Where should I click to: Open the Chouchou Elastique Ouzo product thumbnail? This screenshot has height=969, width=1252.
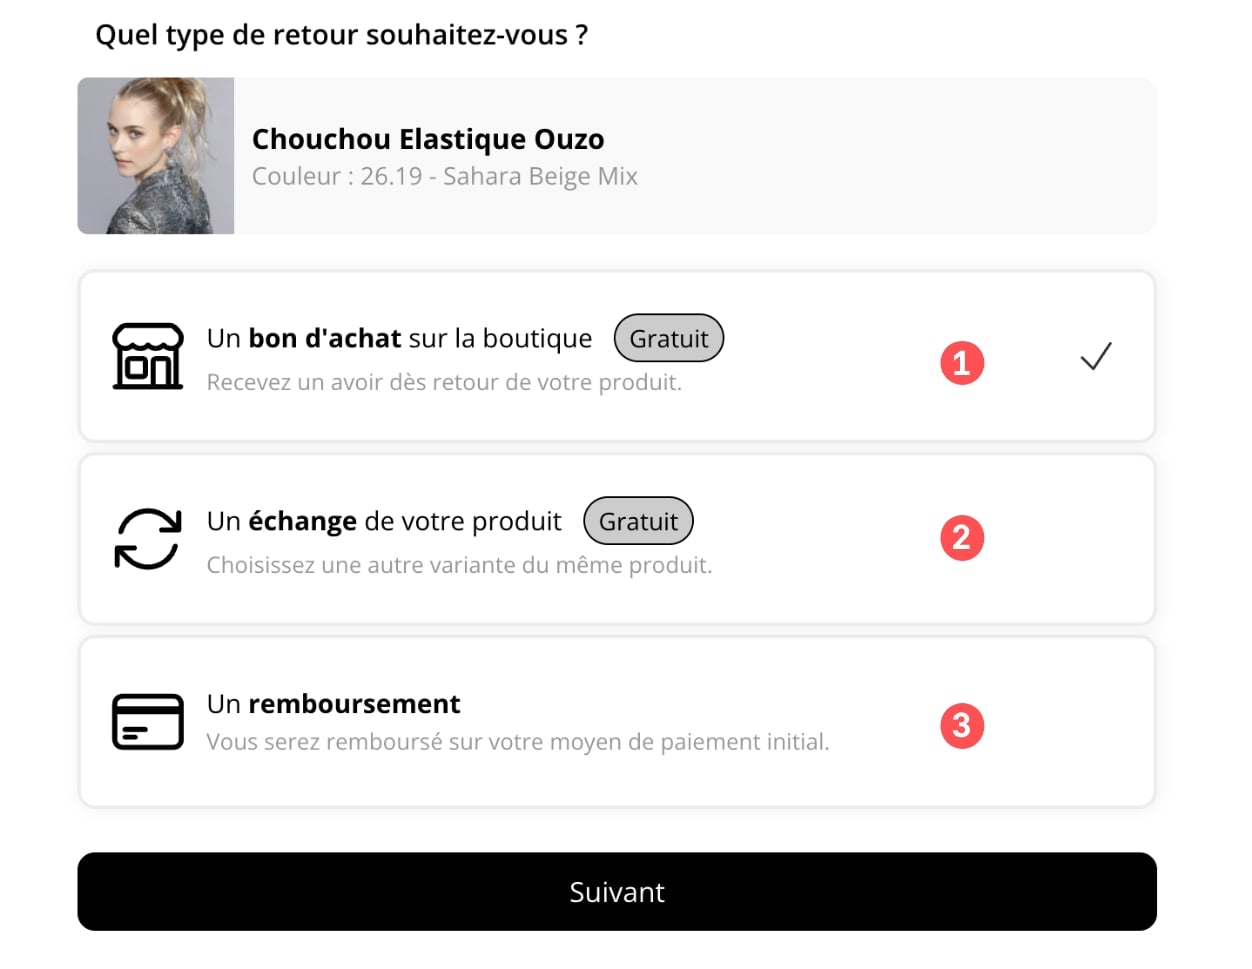coord(156,156)
